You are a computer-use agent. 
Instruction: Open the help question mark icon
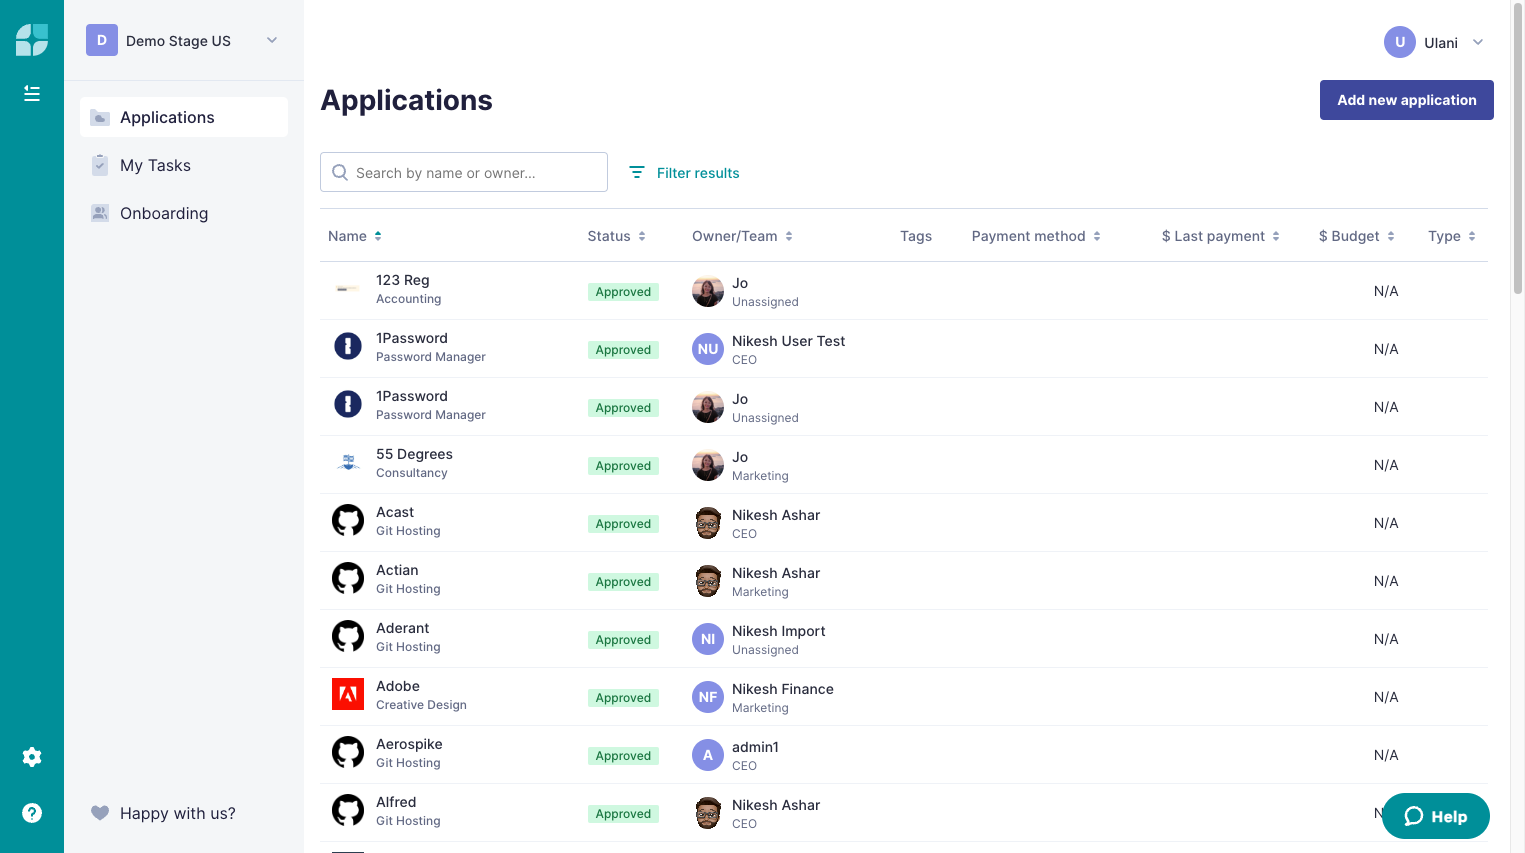[32, 813]
